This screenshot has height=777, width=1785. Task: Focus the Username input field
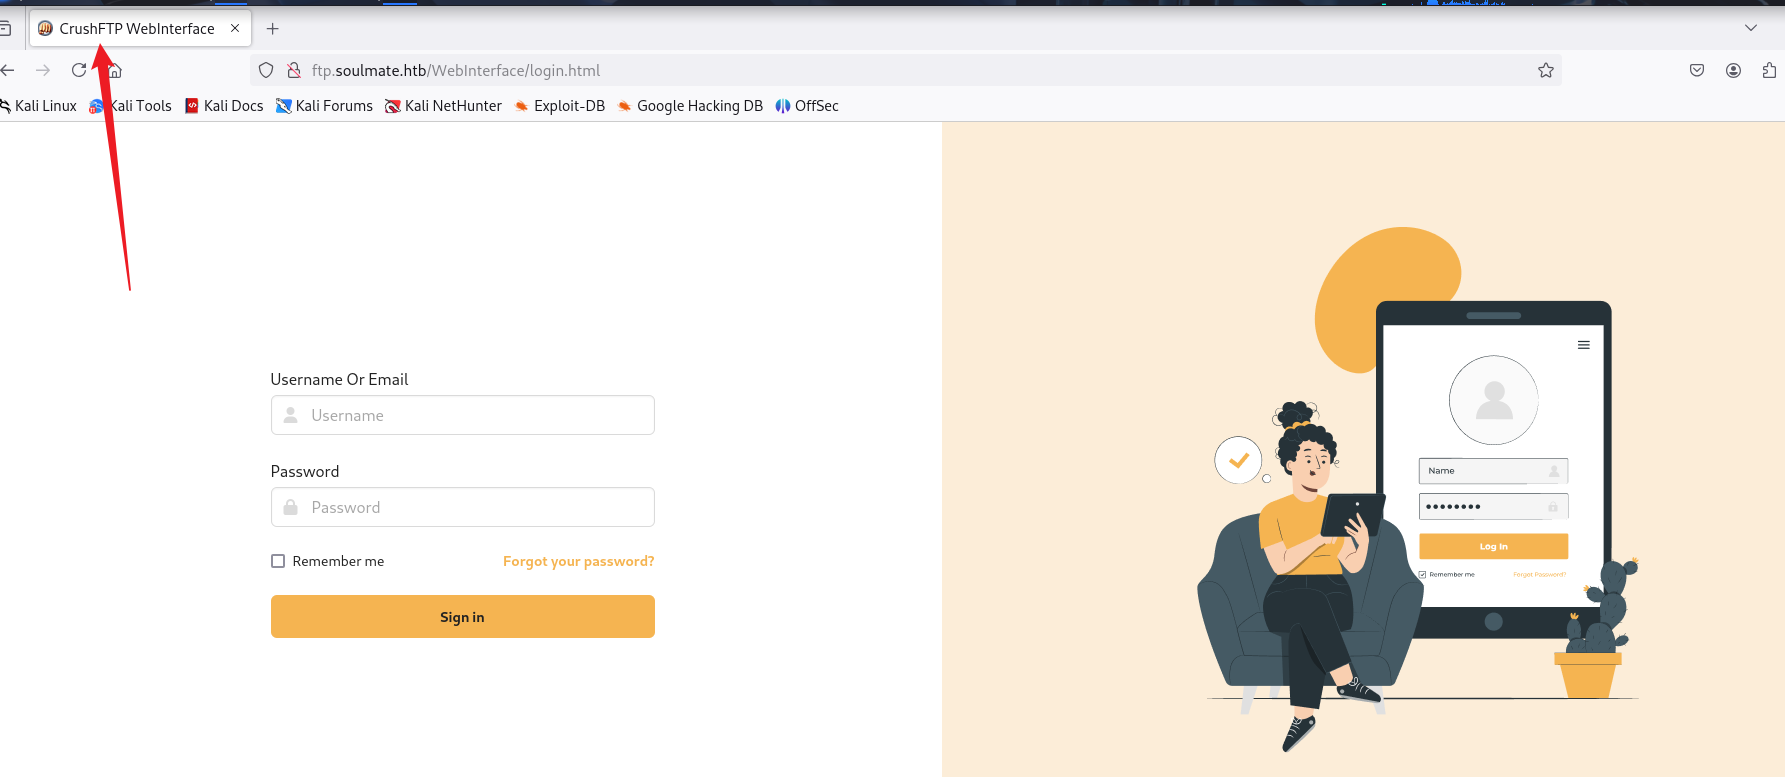463,415
